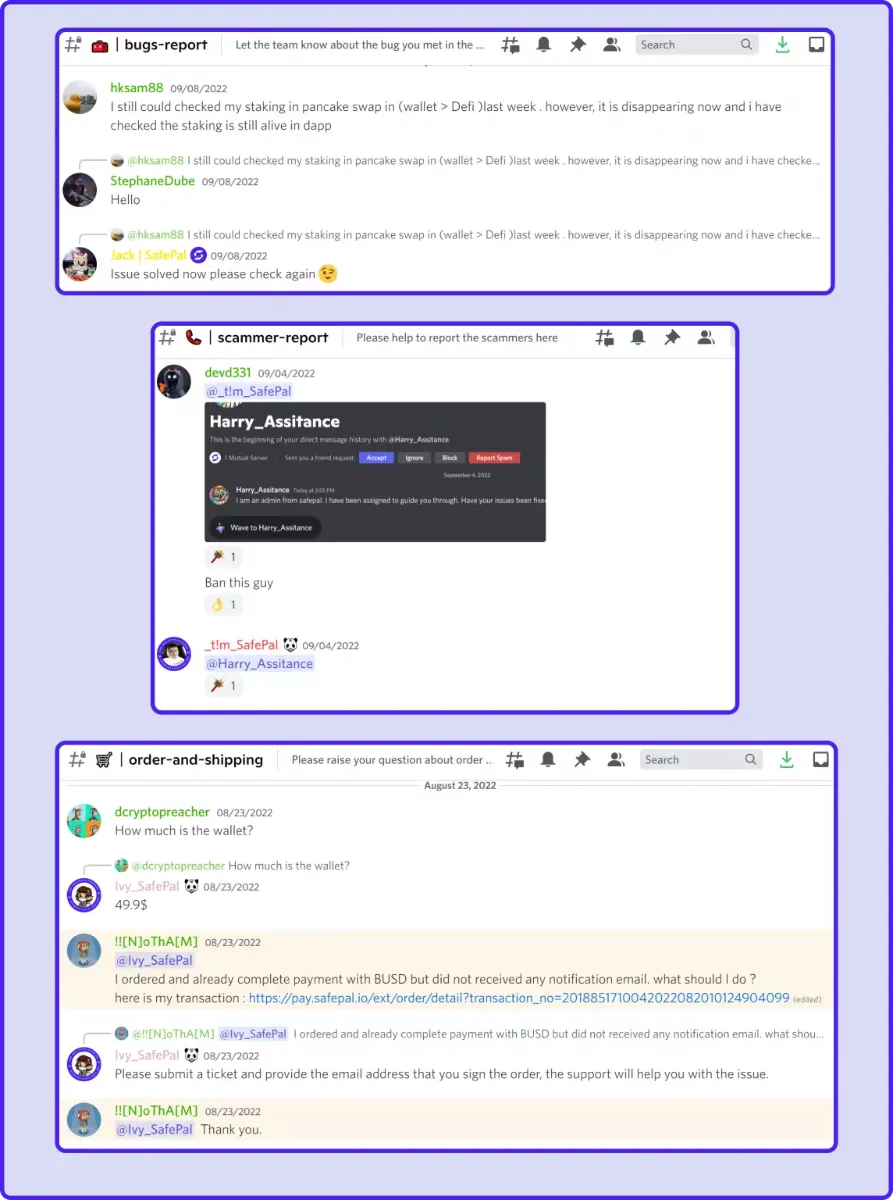The height and width of the screenshot is (1200, 893).
Task: Open threads icon in scammer-report header
Action: click(x=605, y=338)
